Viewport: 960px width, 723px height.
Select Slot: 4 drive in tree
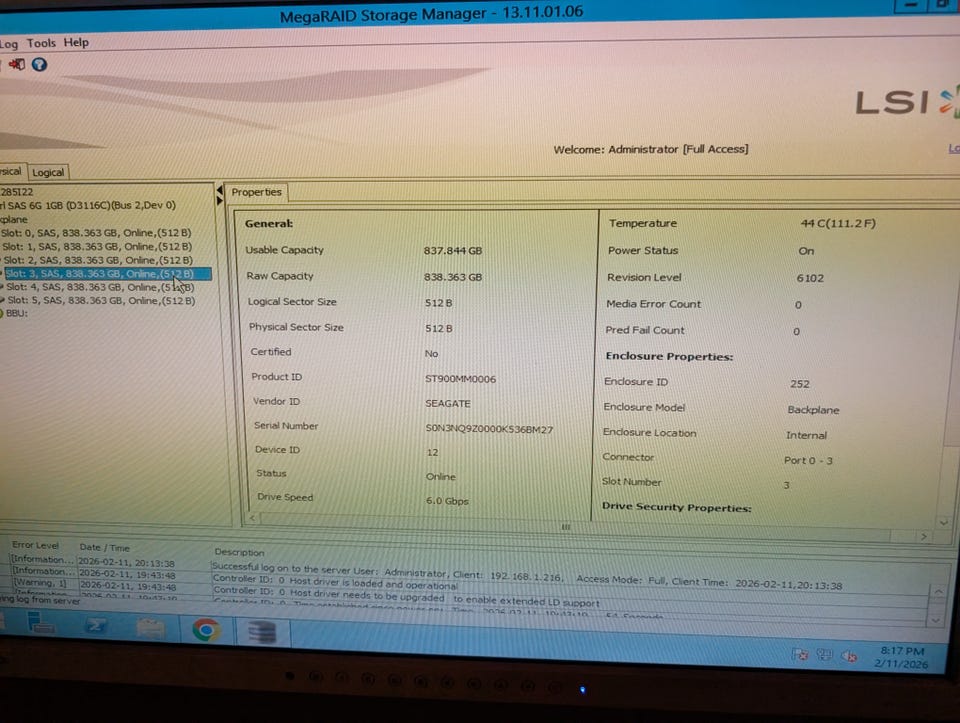coord(100,287)
